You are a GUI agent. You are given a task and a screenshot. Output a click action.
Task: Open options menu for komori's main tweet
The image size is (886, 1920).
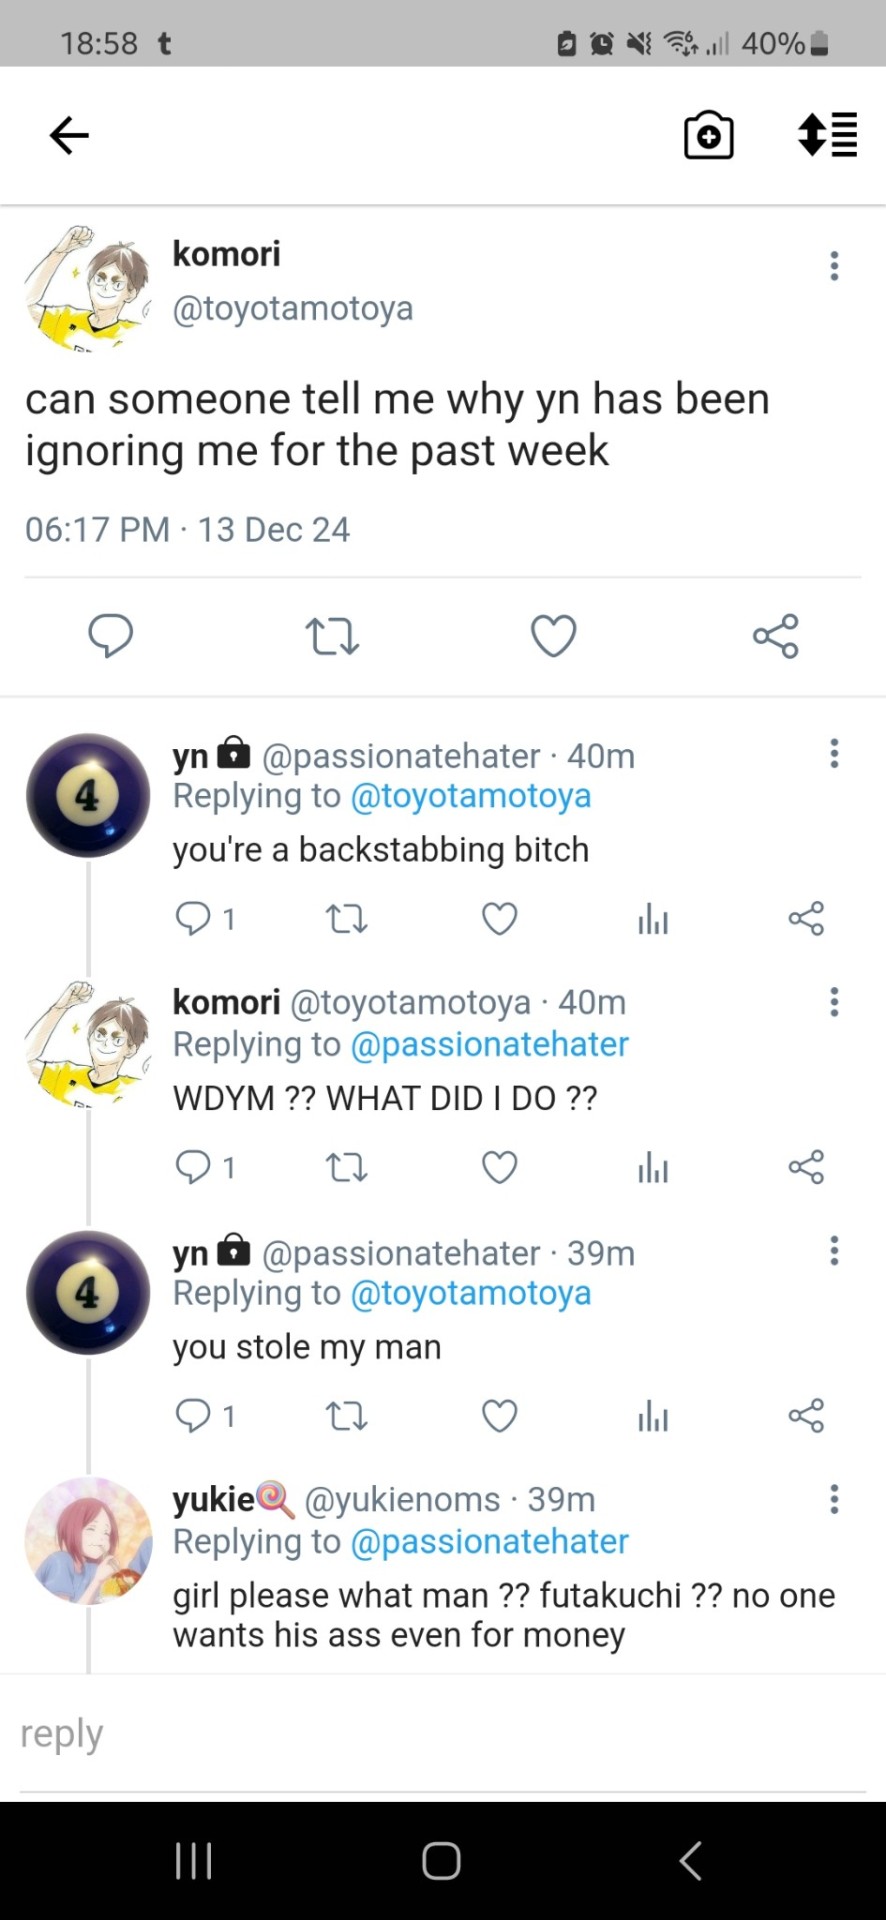834,266
